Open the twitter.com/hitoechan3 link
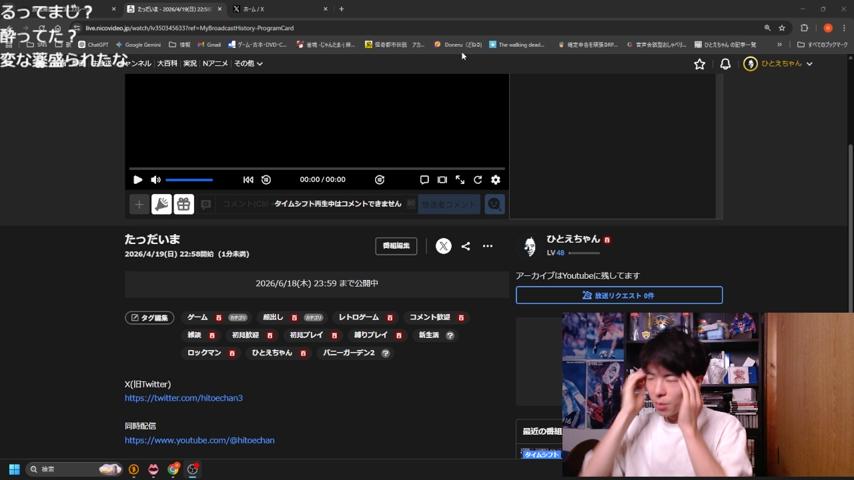 tap(184, 398)
